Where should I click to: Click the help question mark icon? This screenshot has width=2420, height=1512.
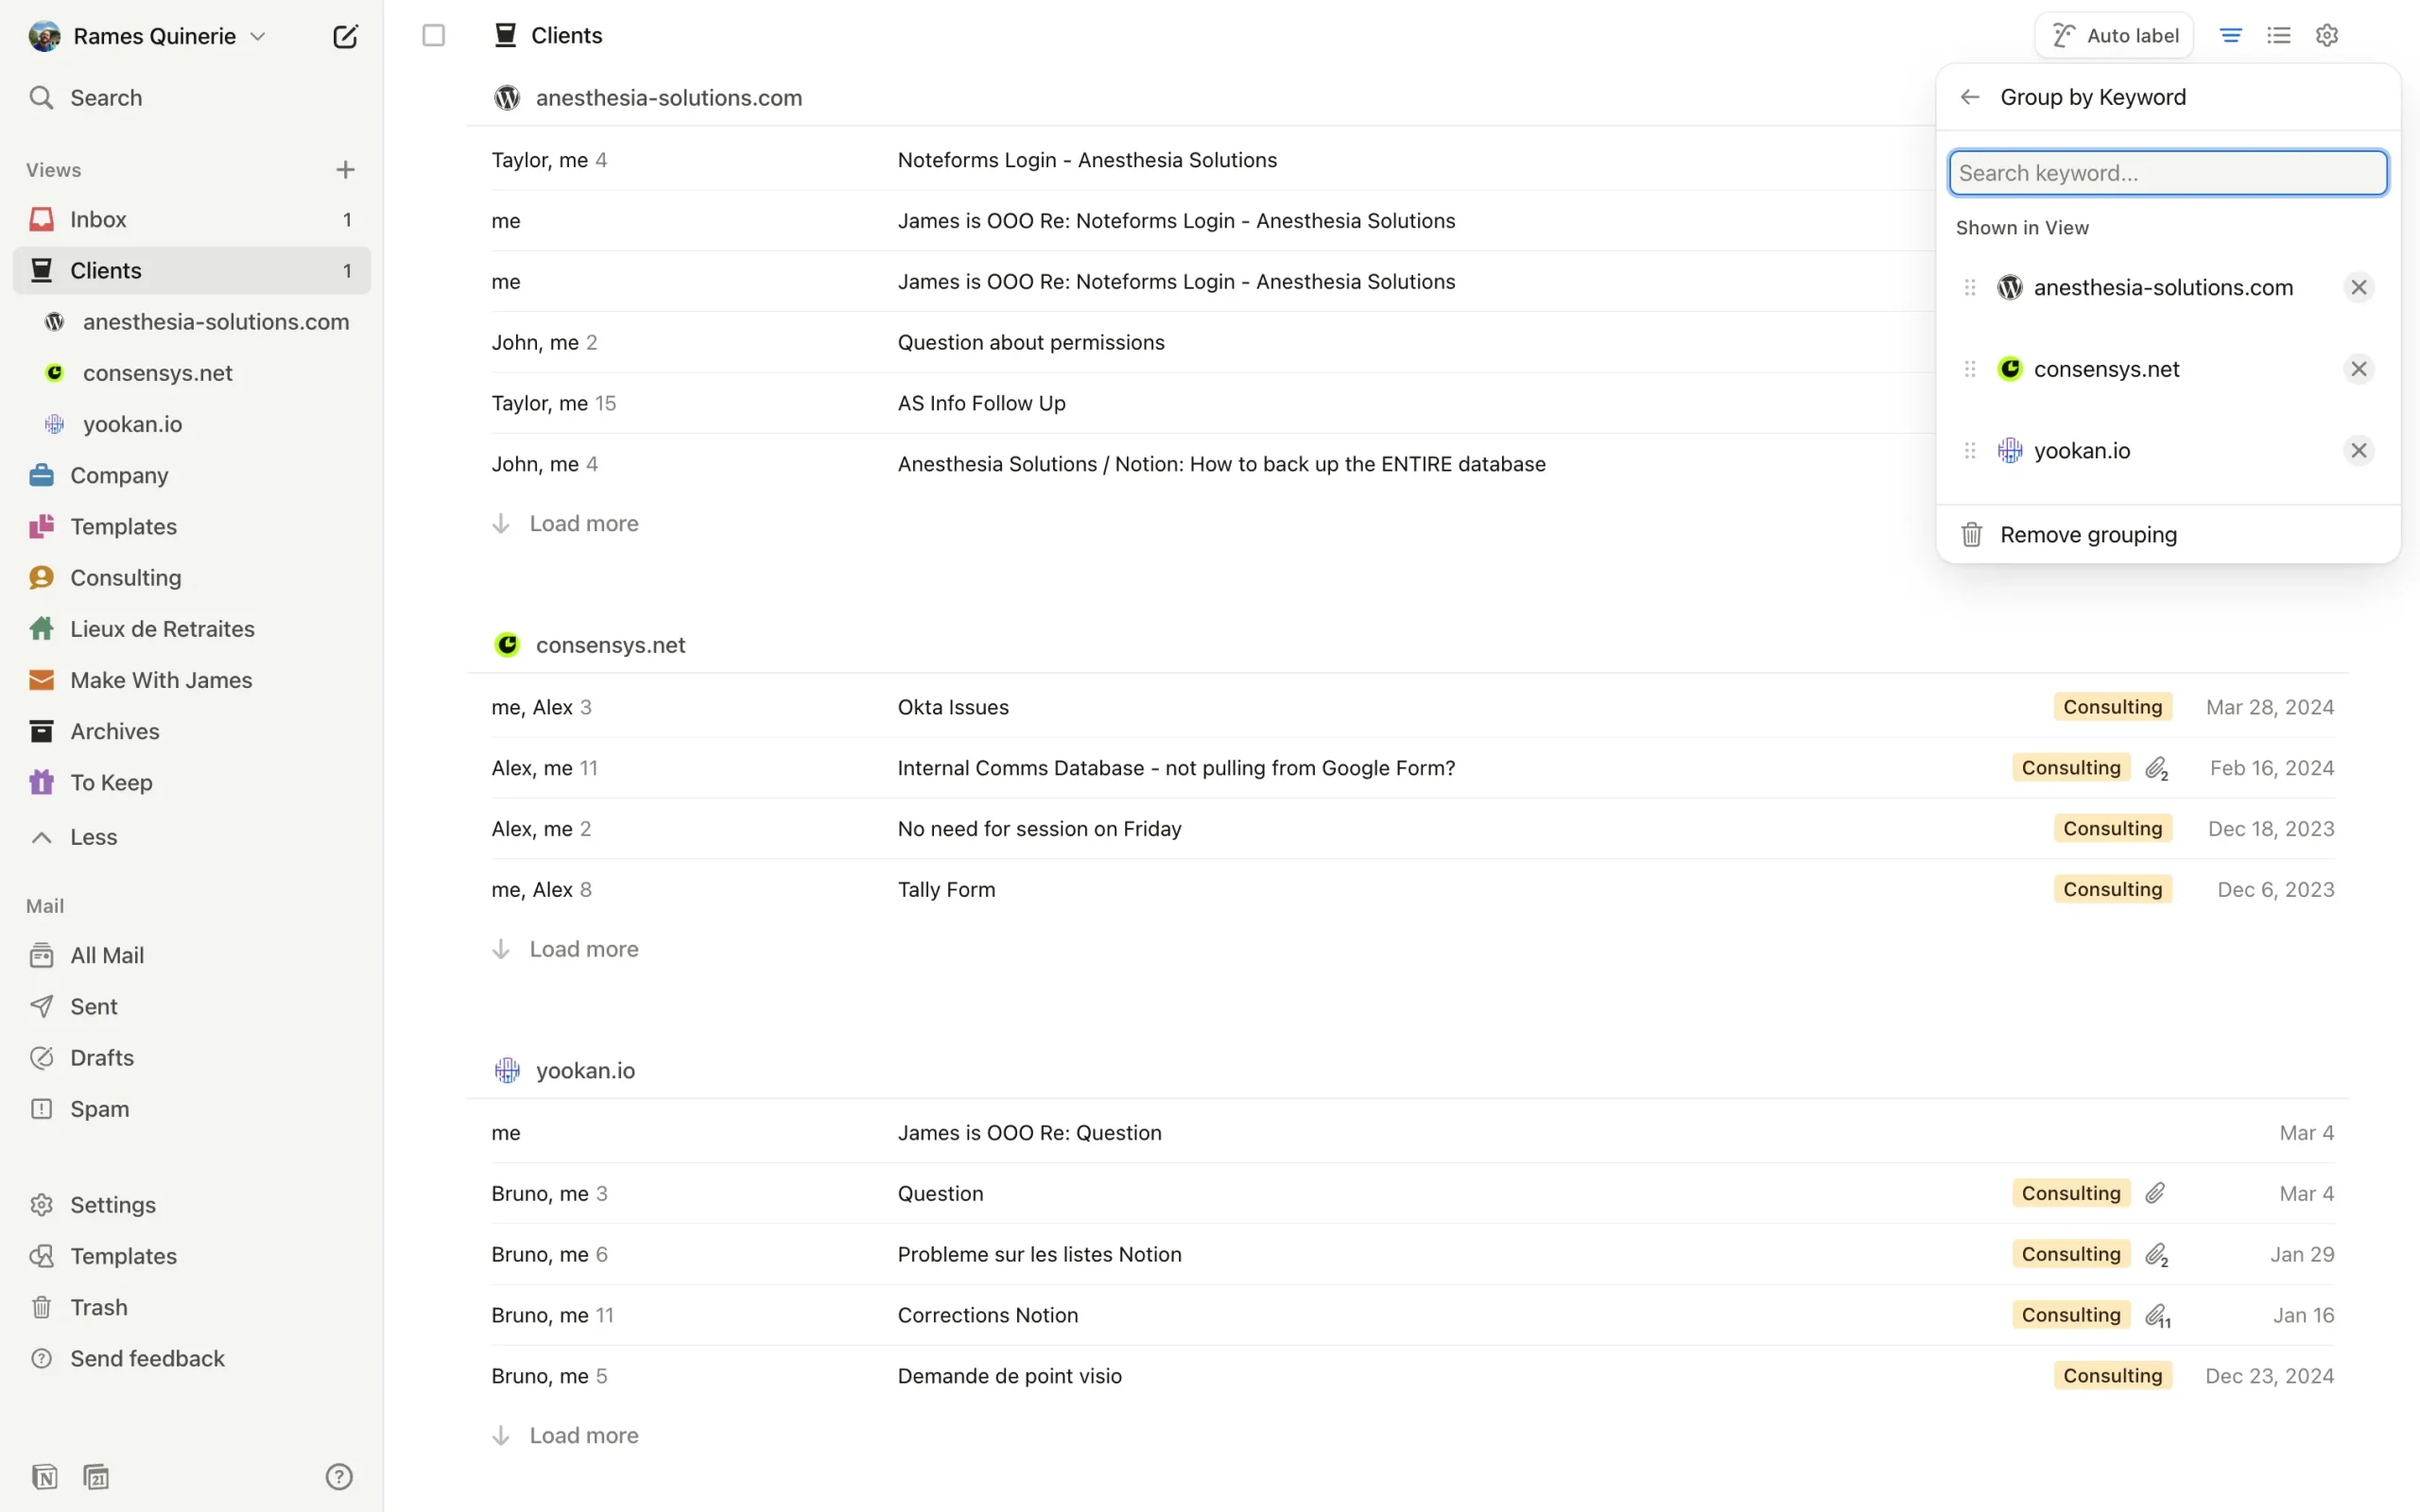click(x=339, y=1476)
